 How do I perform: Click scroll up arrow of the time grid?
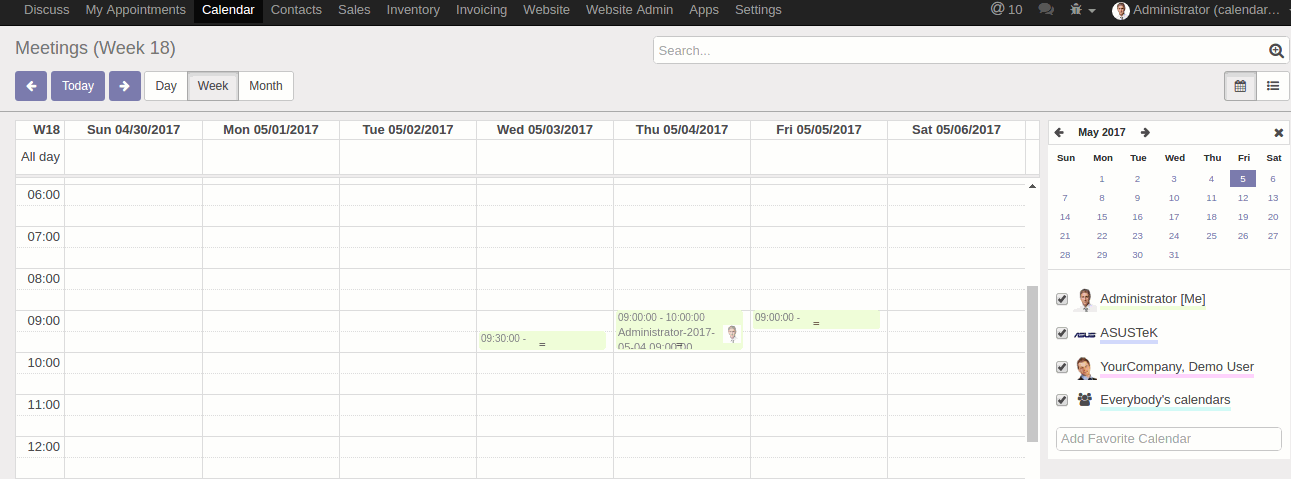pyautogui.click(x=1032, y=187)
